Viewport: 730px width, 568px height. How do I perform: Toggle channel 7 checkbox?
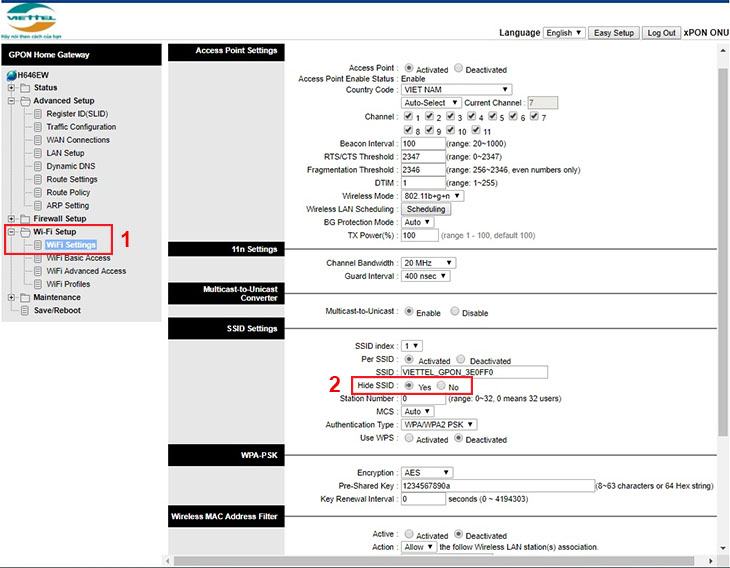534,115
